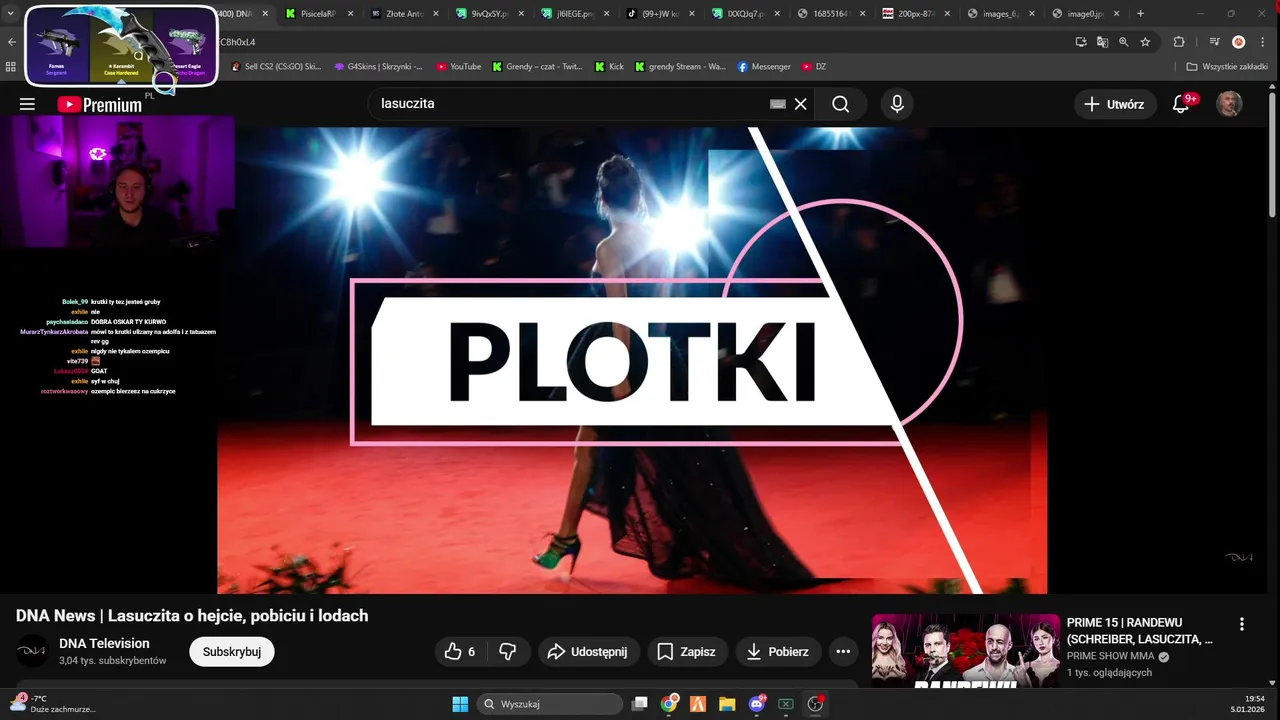Translate this page icon in address bar
Viewport: 1280px width, 720px height.
tap(1102, 42)
